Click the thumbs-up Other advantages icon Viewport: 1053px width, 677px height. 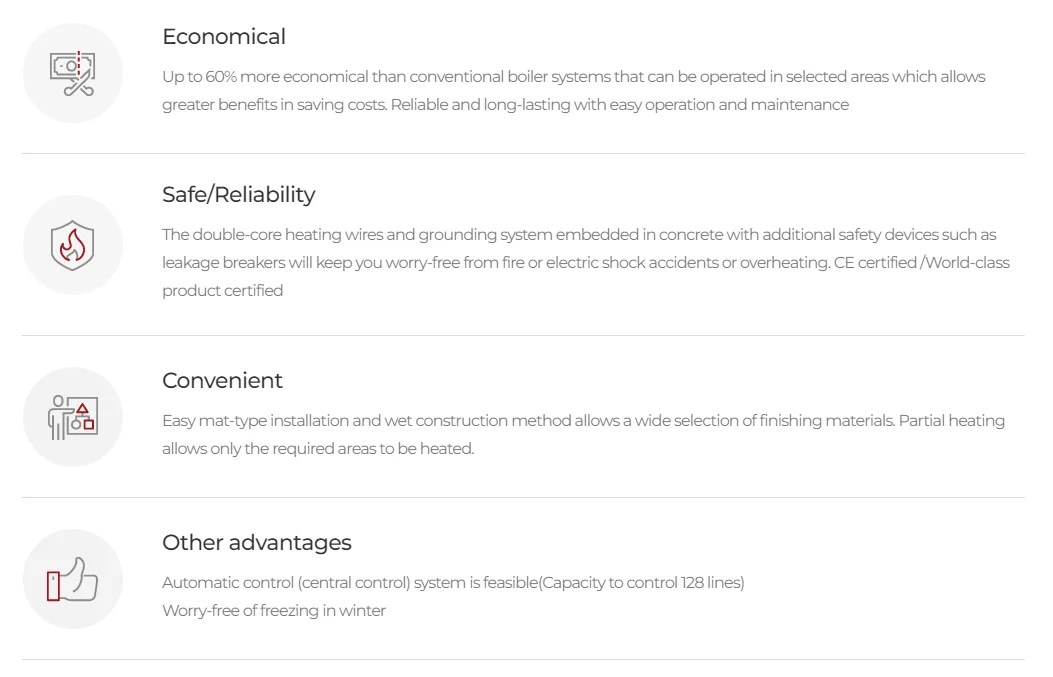pyautogui.click(x=72, y=579)
